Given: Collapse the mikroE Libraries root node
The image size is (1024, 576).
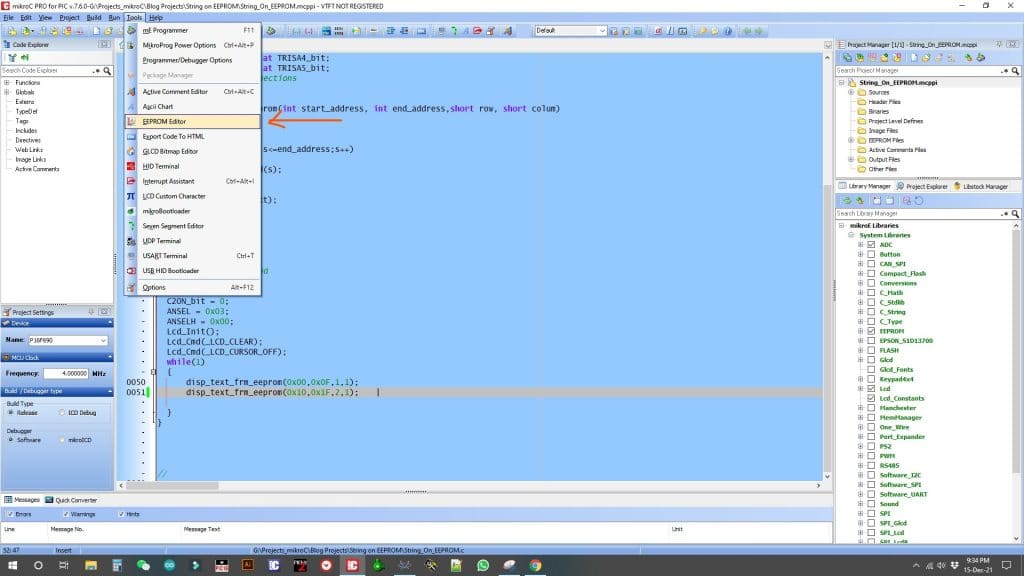Looking at the screenshot, I should point(842,225).
